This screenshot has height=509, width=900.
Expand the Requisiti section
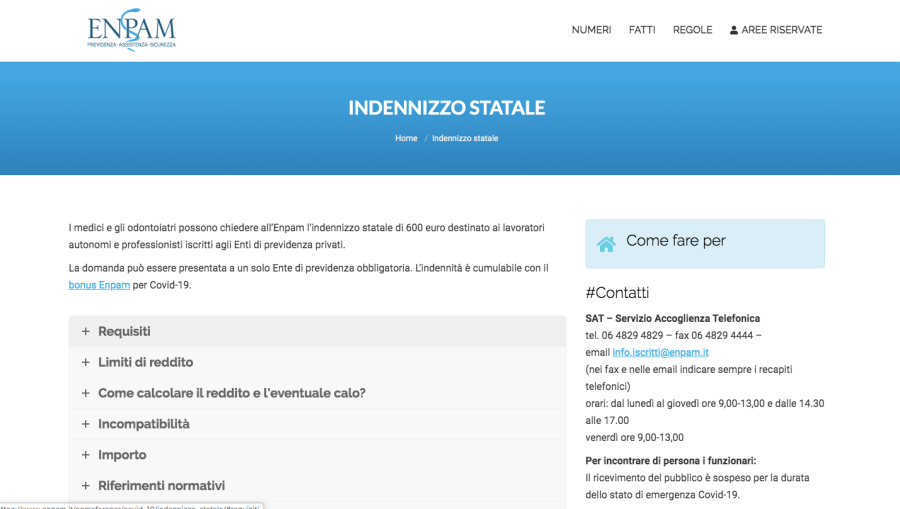124,331
